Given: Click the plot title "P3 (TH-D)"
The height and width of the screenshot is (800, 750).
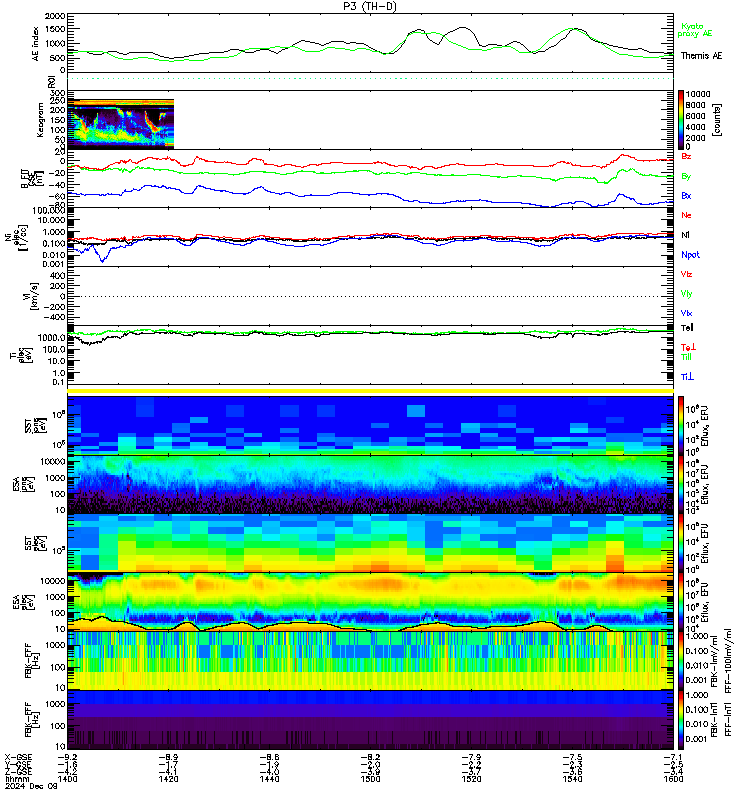Looking at the screenshot, I should click(369, 6).
